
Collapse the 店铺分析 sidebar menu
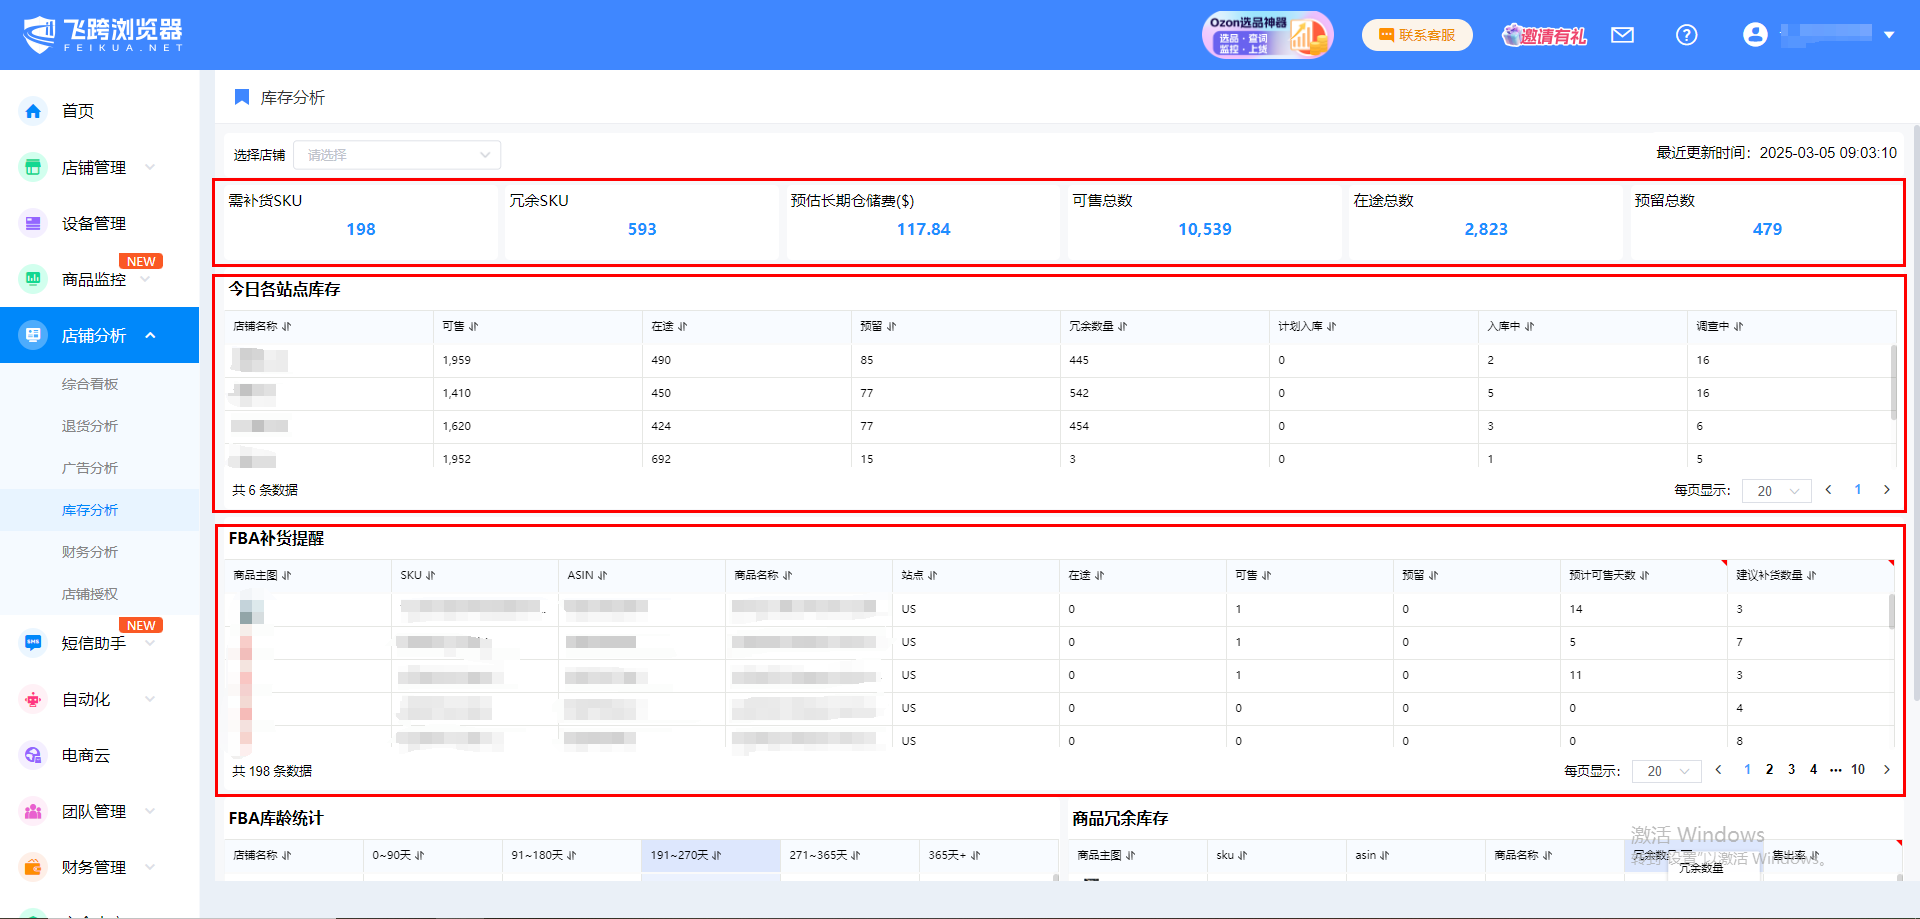click(x=150, y=336)
